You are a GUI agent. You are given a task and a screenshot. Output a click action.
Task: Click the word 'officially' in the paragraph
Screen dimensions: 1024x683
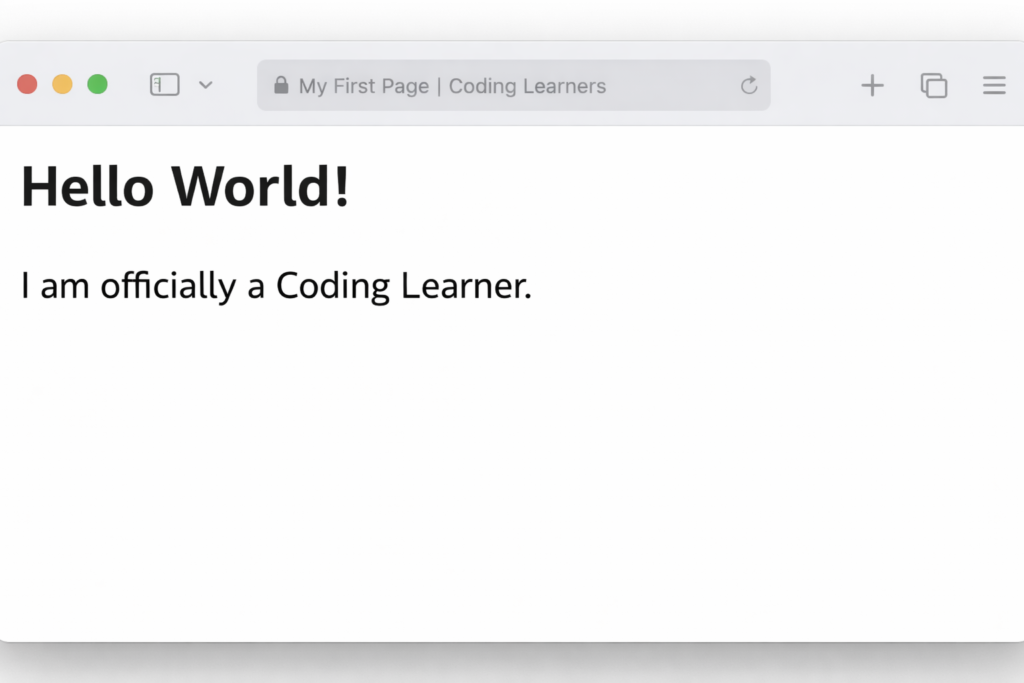point(168,286)
